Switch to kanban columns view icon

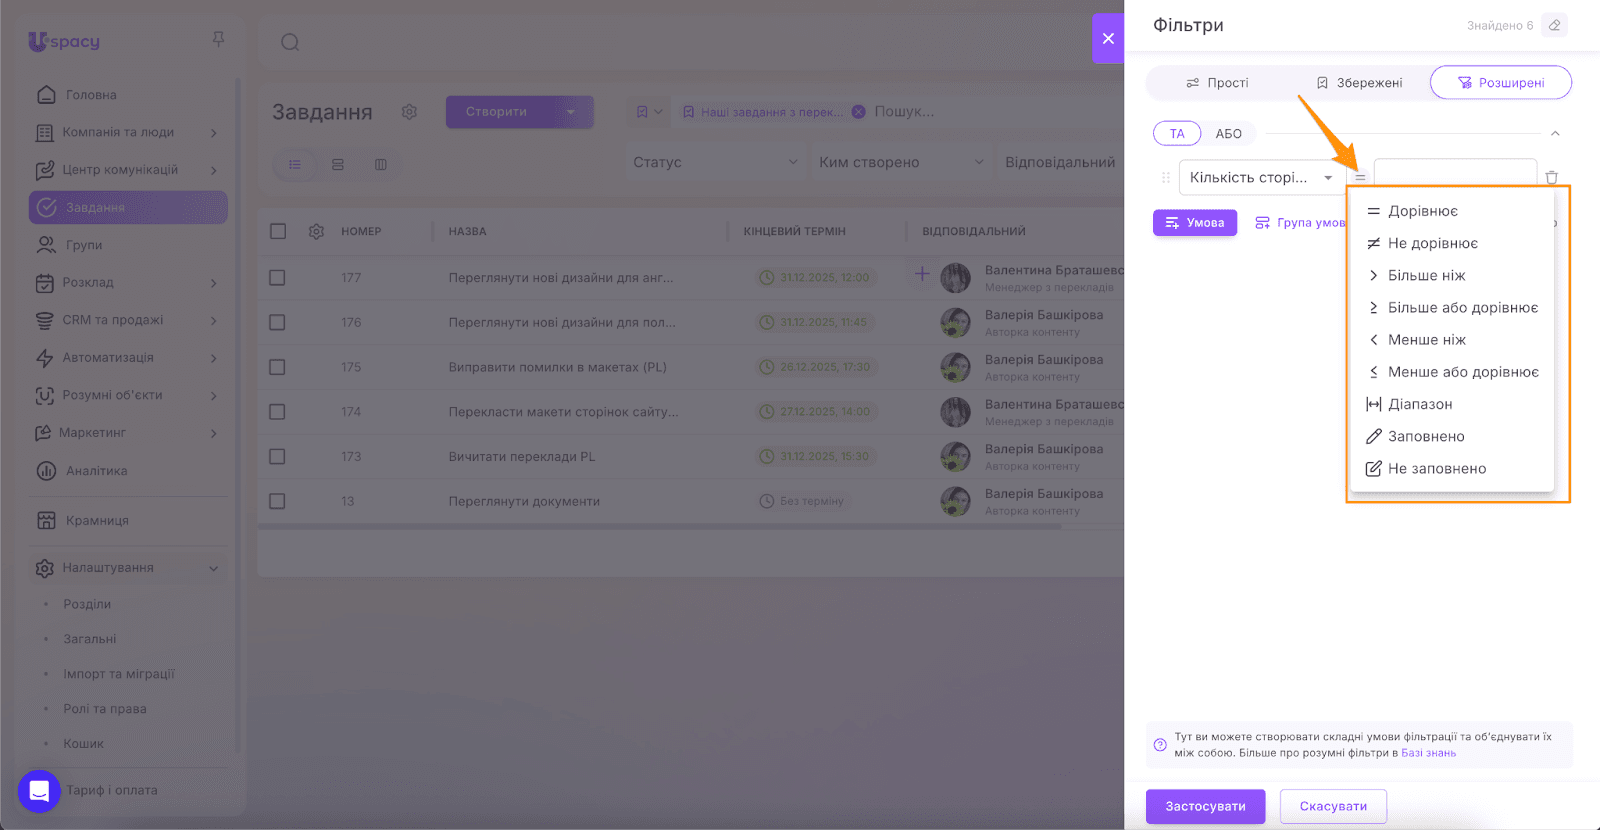pos(381,164)
